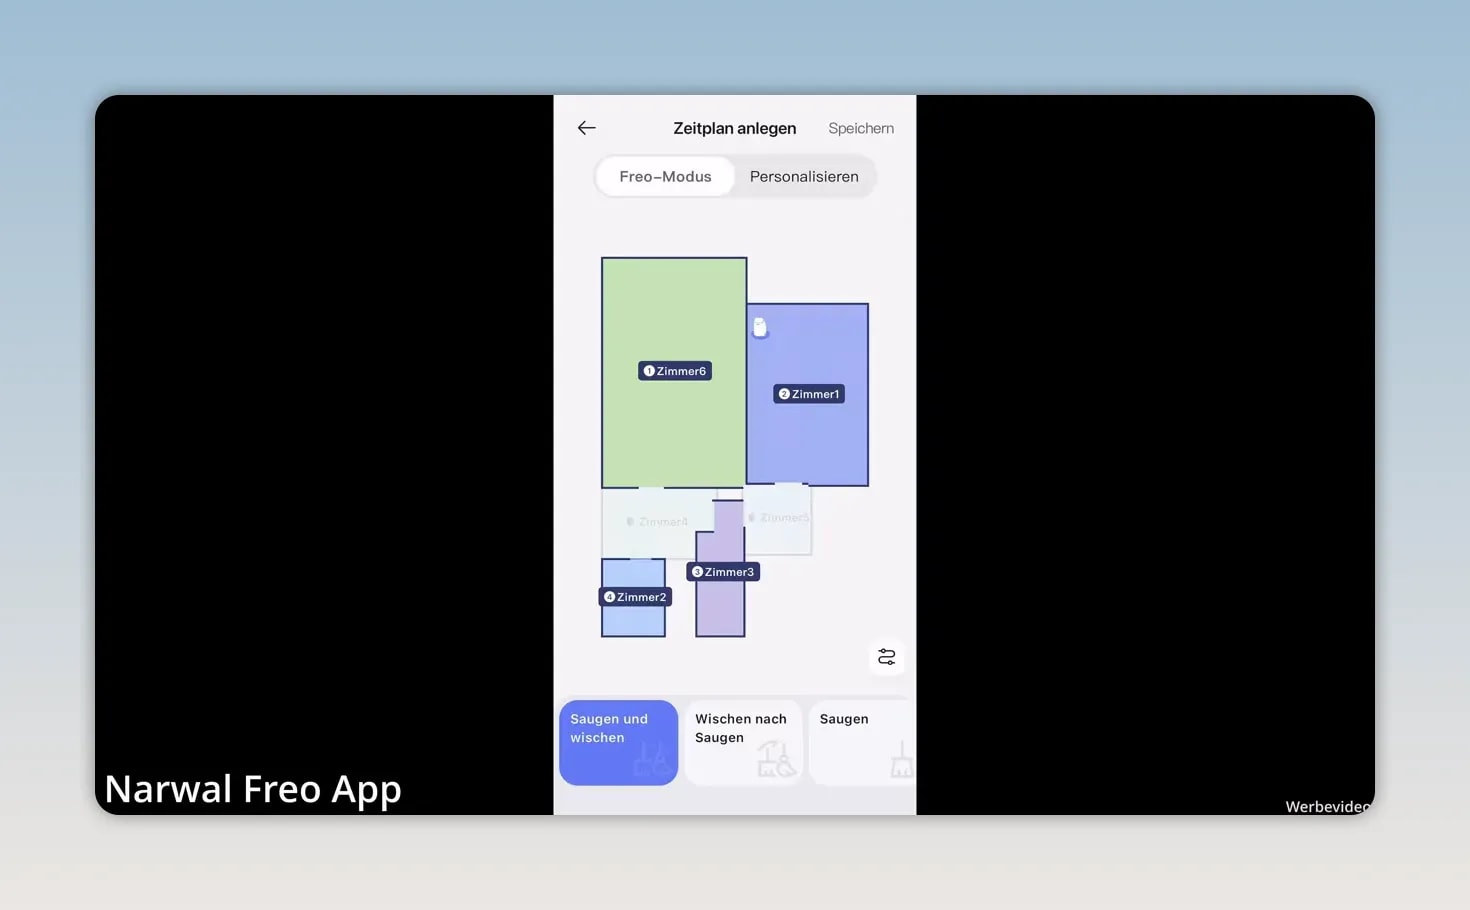Click the robot dock icon on the map
This screenshot has width=1470, height=910.
(x=760, y=327)
